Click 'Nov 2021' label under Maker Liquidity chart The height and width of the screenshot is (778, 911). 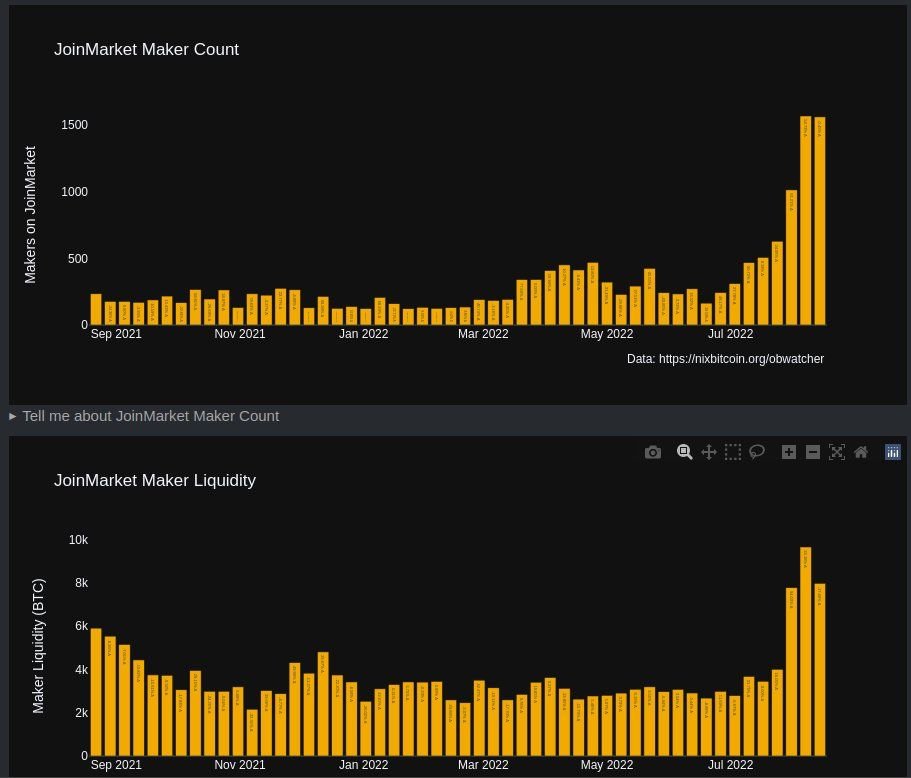[x=240, y=765]
